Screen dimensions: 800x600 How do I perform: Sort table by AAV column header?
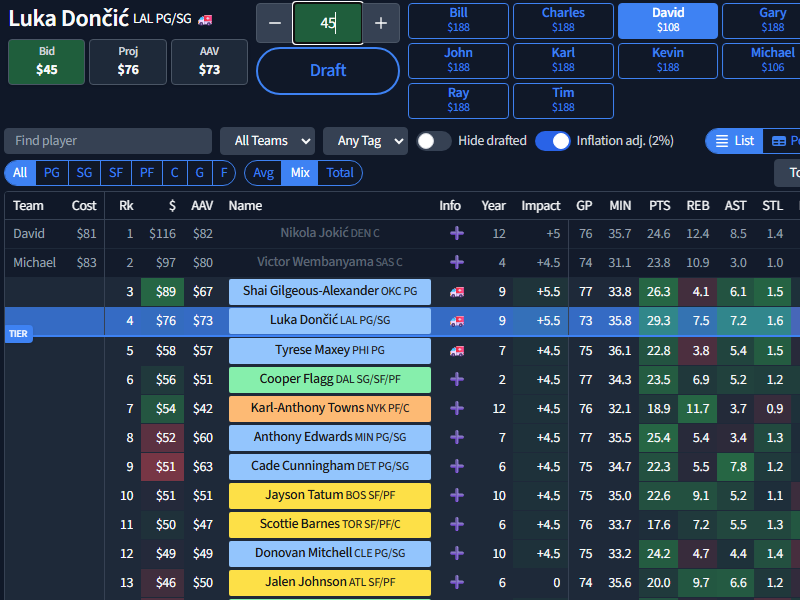202,206
